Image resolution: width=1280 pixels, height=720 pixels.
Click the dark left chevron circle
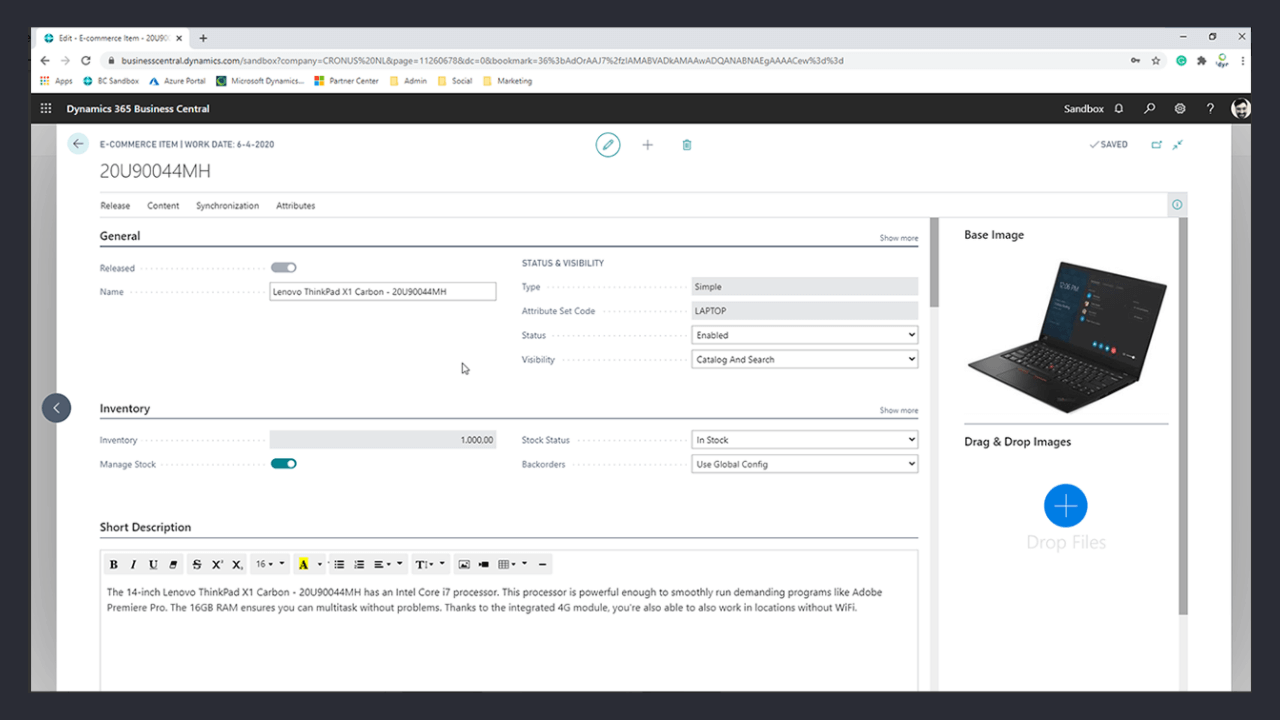(x=57, y=408)
